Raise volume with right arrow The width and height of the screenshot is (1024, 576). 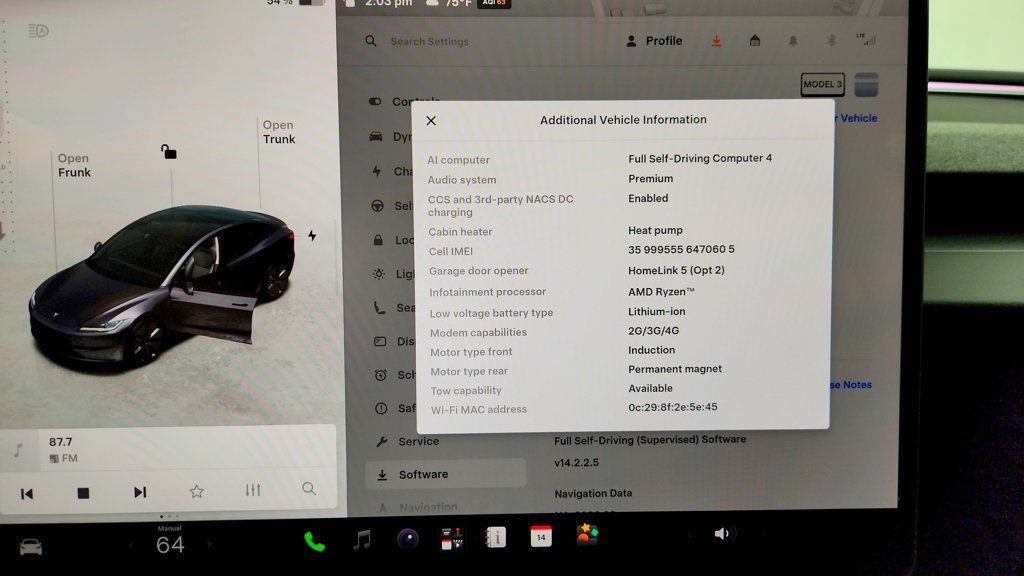pos(763,533)
